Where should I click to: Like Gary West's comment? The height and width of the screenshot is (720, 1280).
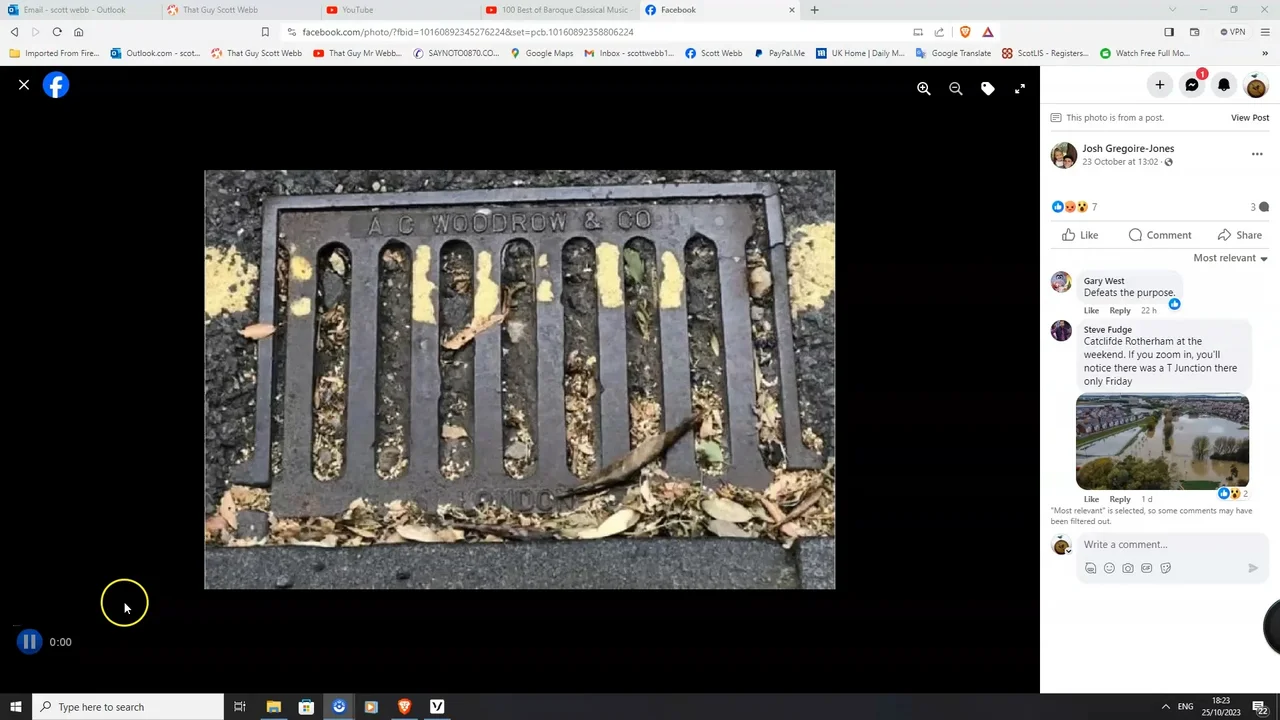1091,311
